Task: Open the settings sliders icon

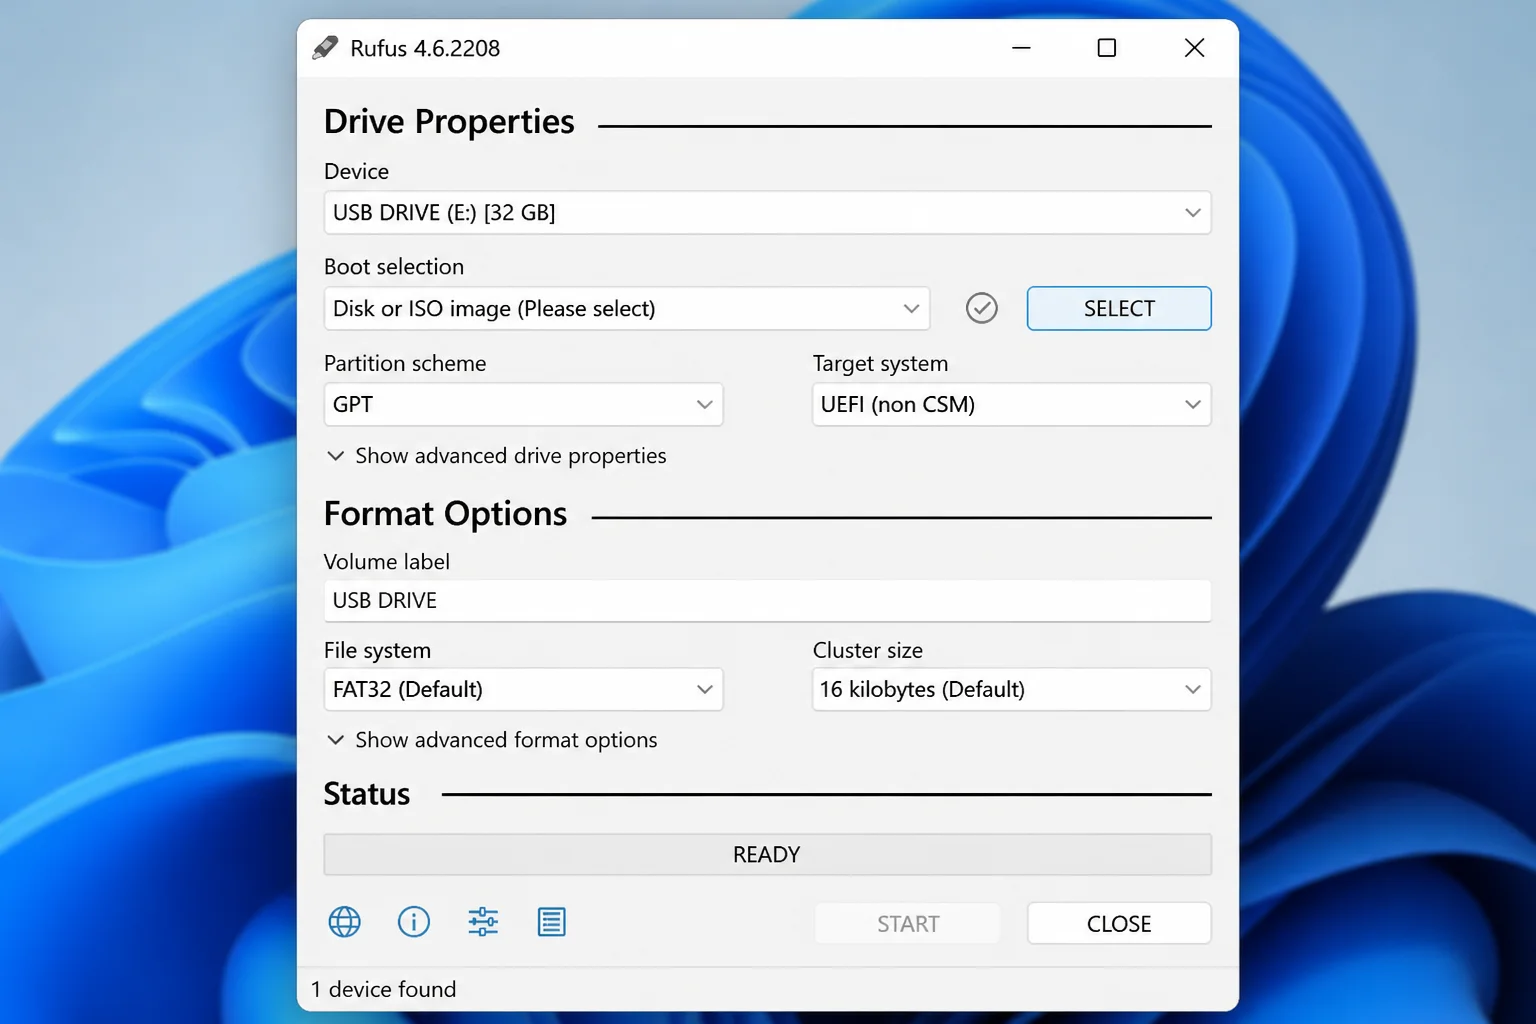Action: (483, 922)
